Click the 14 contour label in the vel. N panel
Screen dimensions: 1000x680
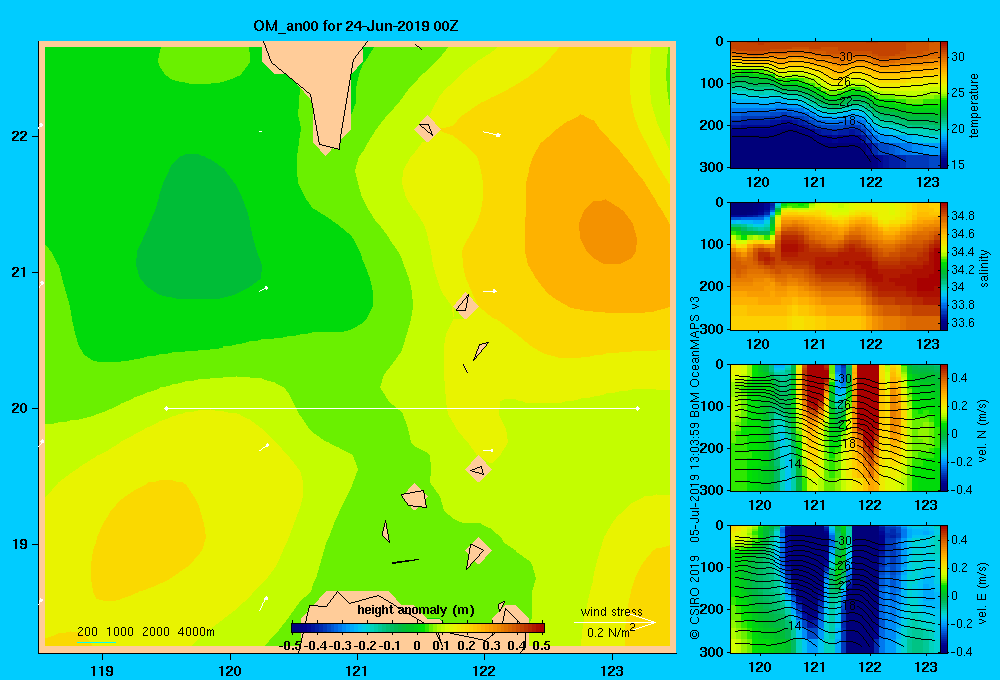795,464
